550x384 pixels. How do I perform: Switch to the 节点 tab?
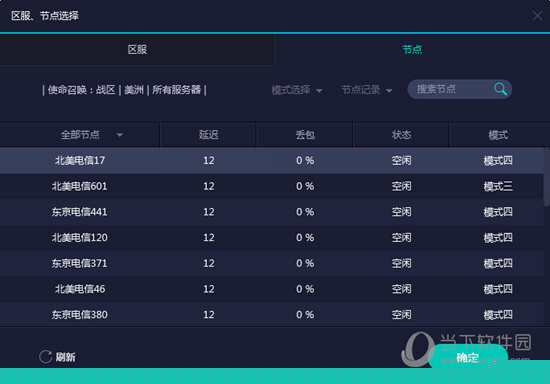click(412, 49)
